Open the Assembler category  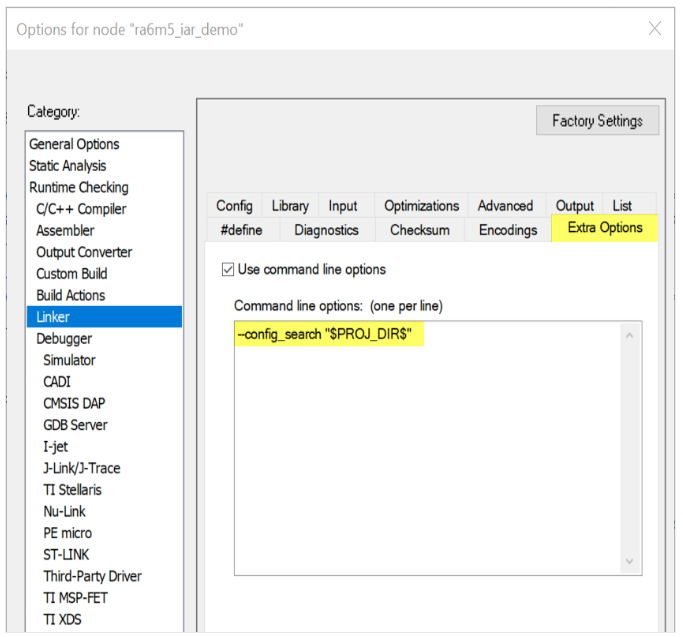click(65, 230)
